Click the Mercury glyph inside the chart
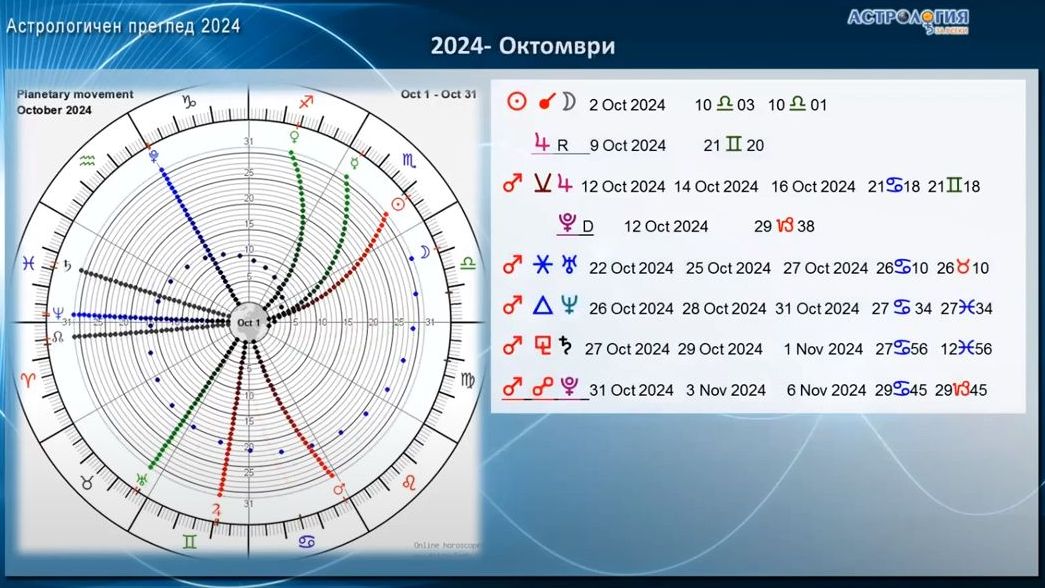This screenshot has height=588, width=1045. tap(355, 163)
